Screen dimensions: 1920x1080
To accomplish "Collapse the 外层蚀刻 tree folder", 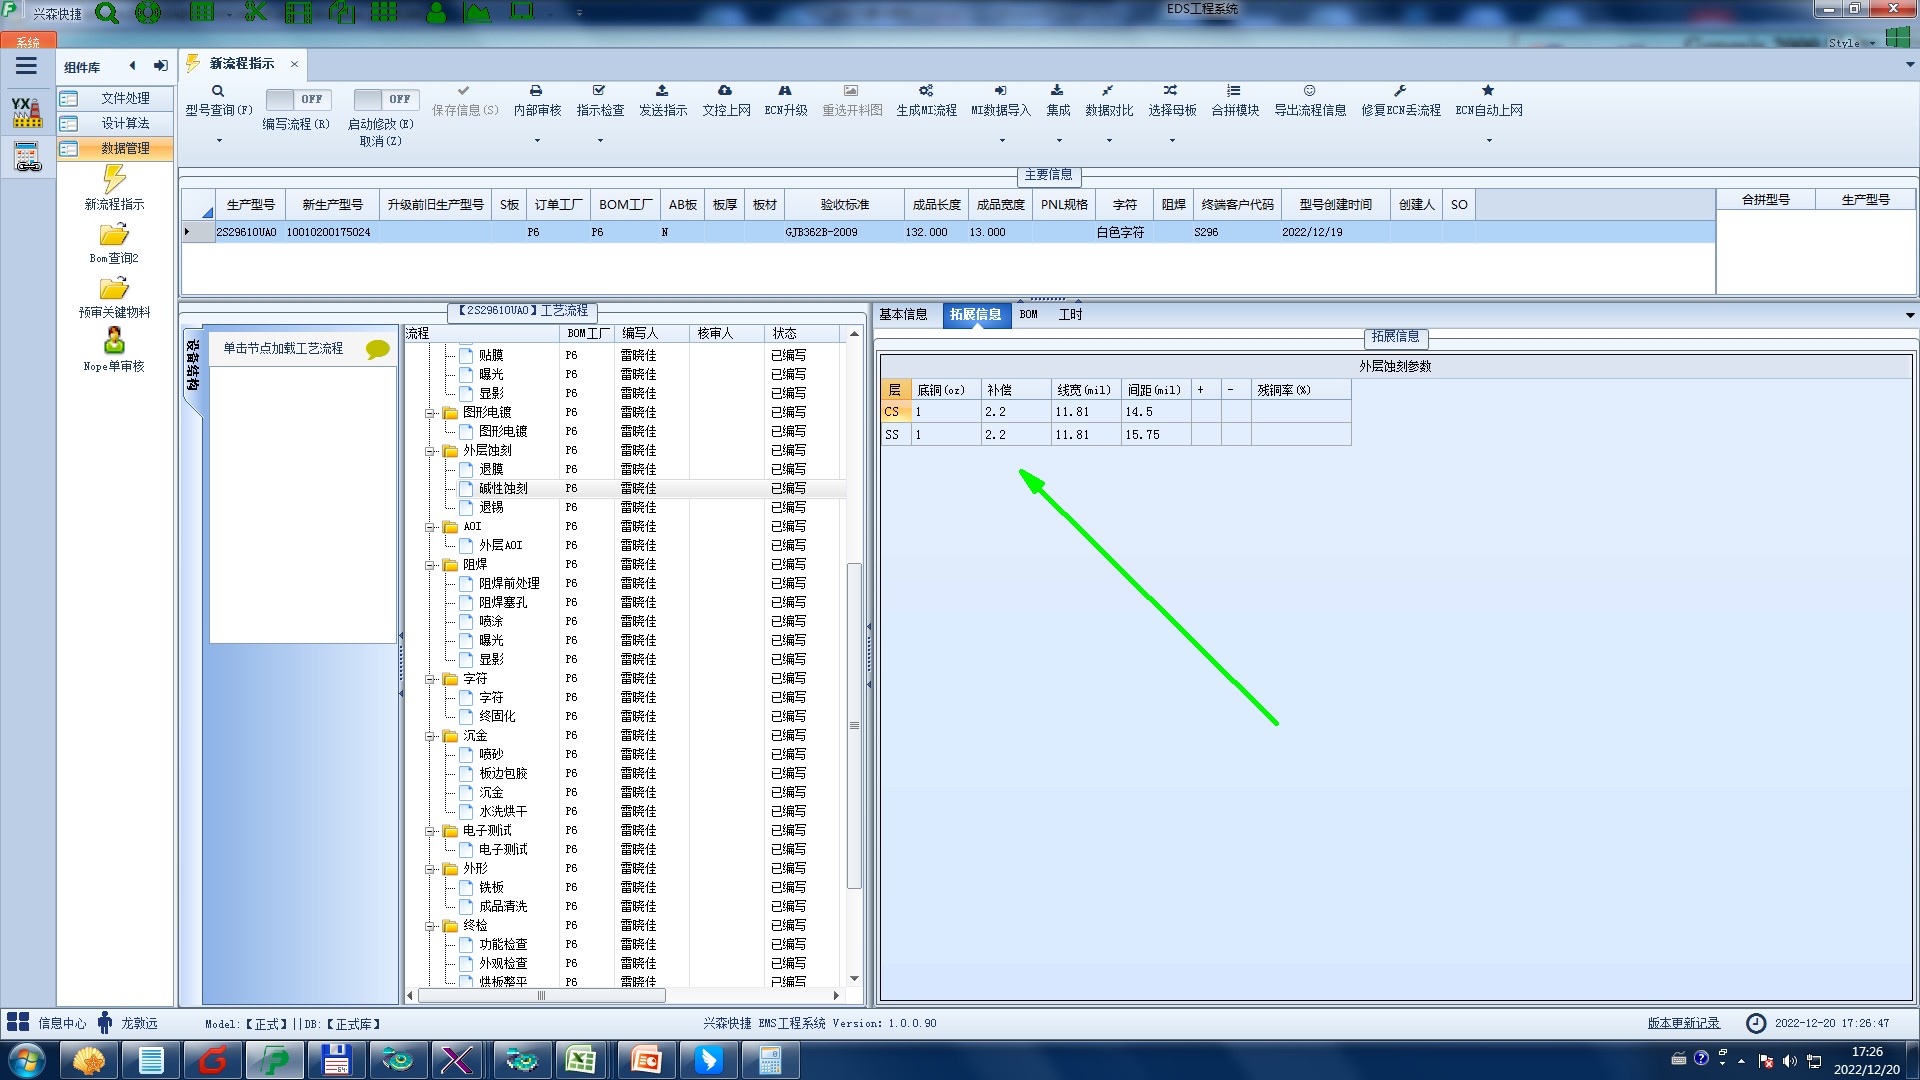I will (x=430, y=451).
